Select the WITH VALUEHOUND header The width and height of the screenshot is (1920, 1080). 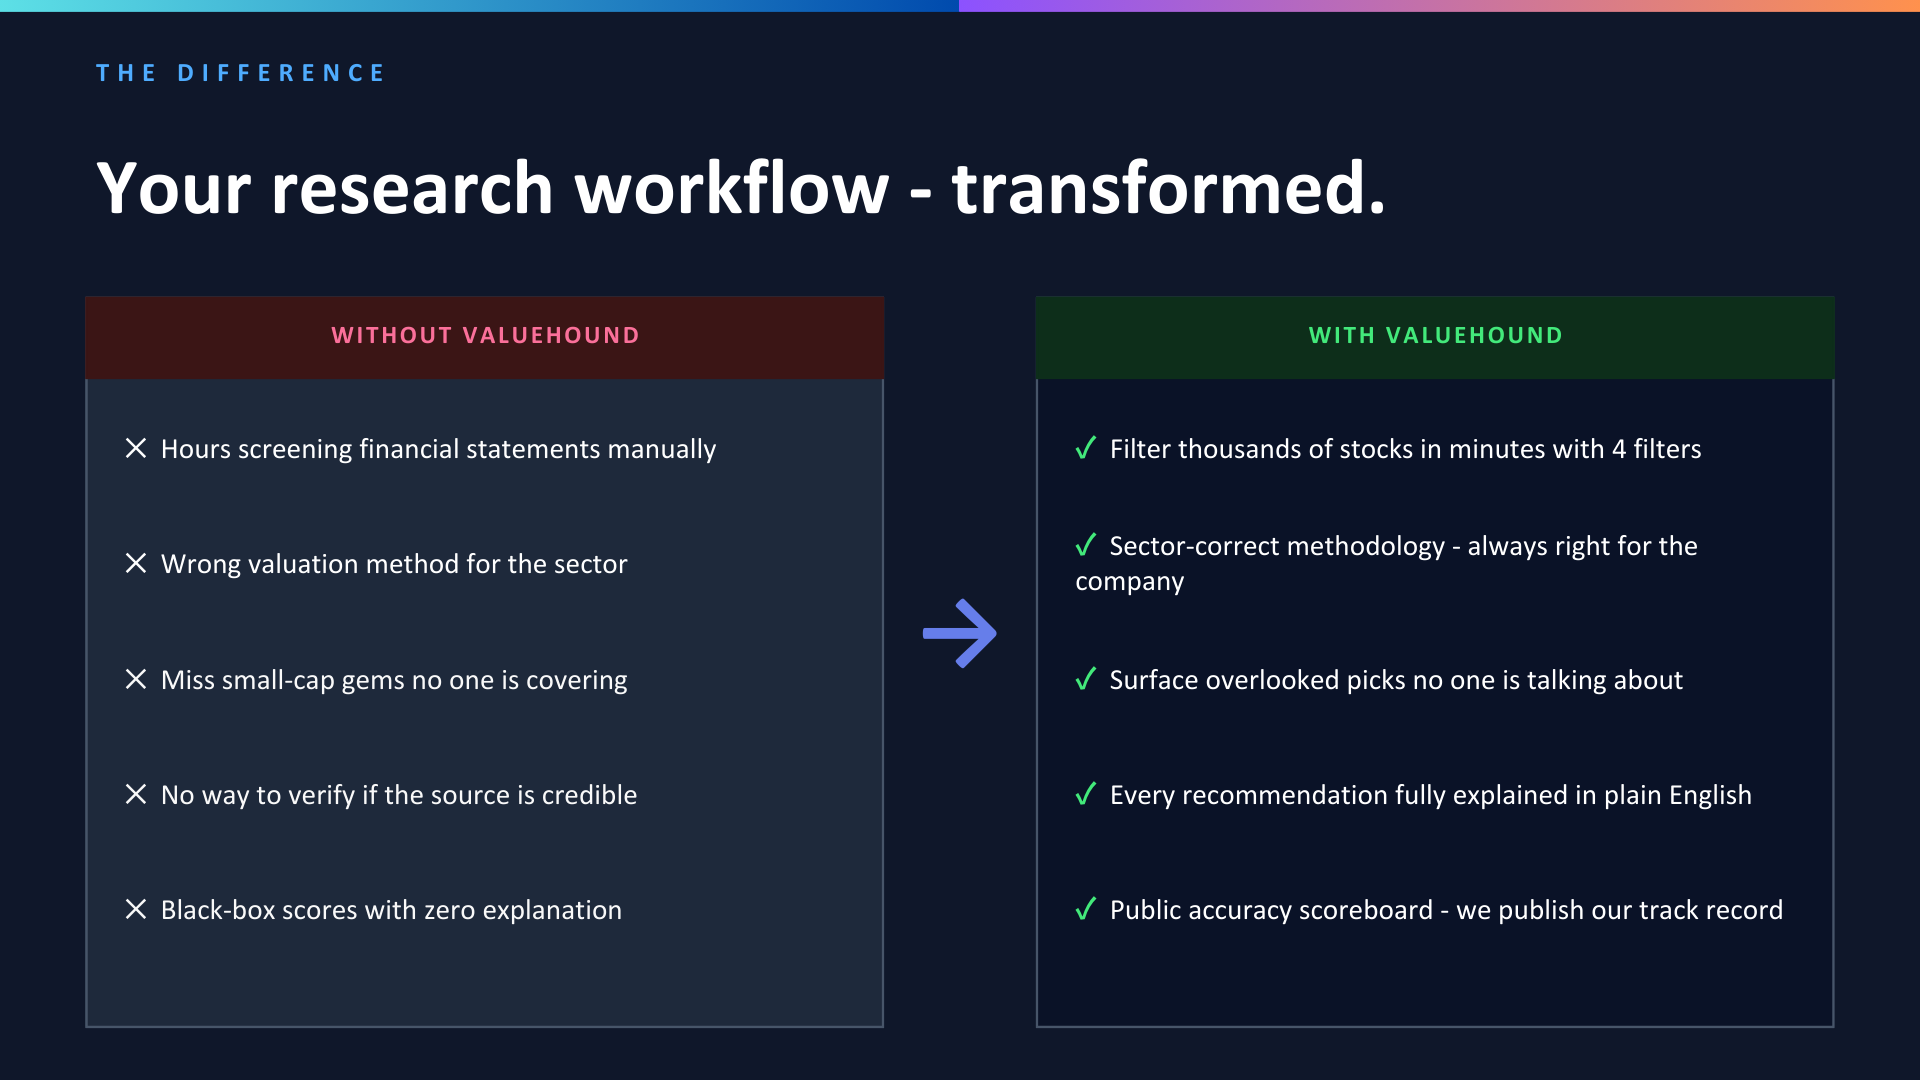[1435, 336]
